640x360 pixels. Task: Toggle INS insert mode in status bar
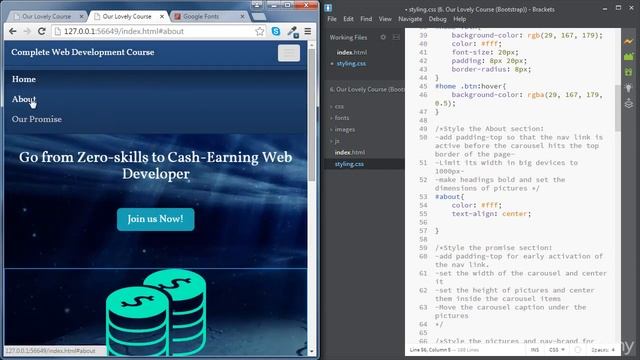pos(534,350)
